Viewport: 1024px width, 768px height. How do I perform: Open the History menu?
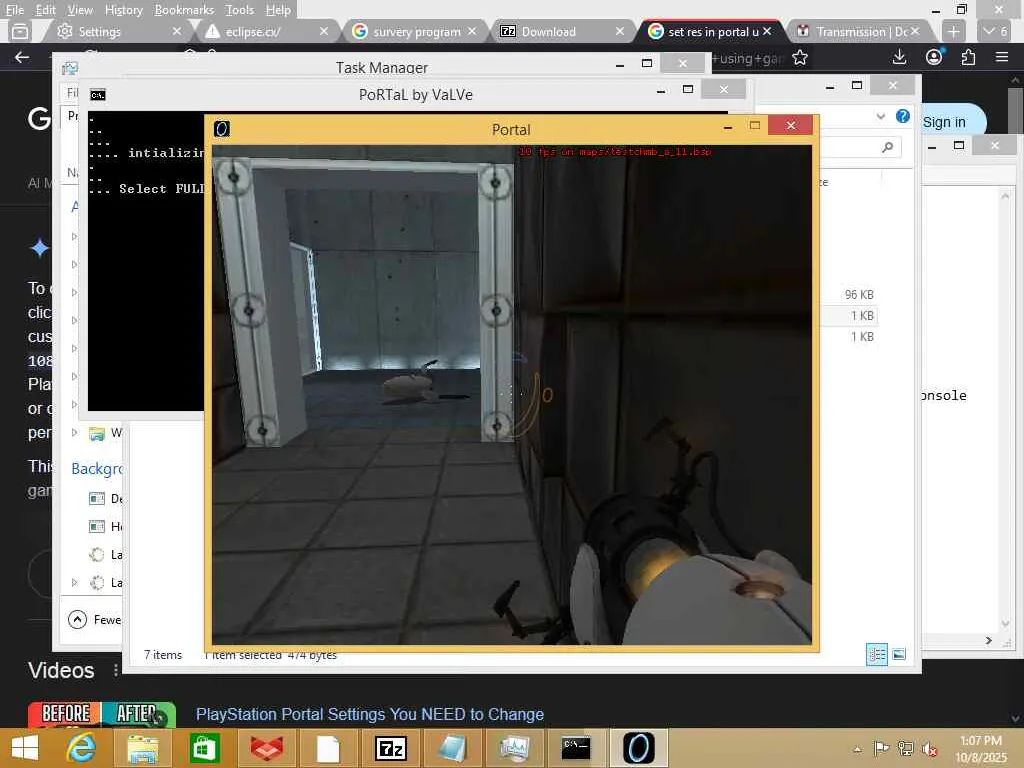(123, 10)
